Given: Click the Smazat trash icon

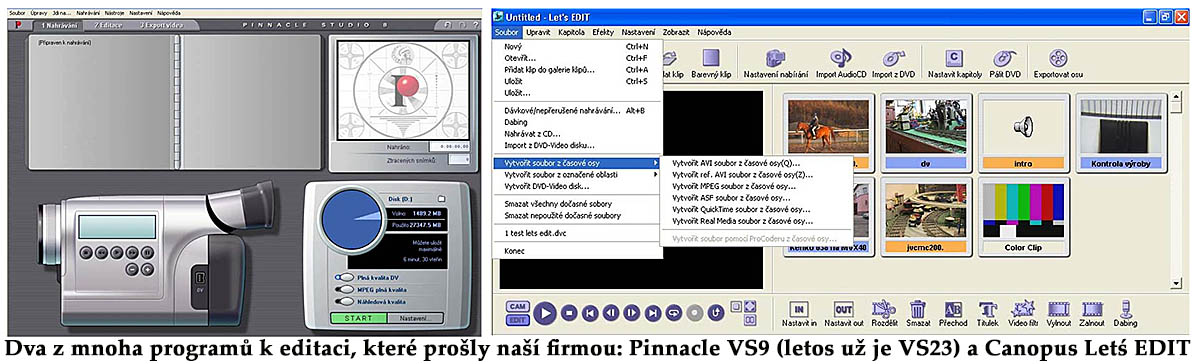Looking at the screenshot, I should [918, 313].
